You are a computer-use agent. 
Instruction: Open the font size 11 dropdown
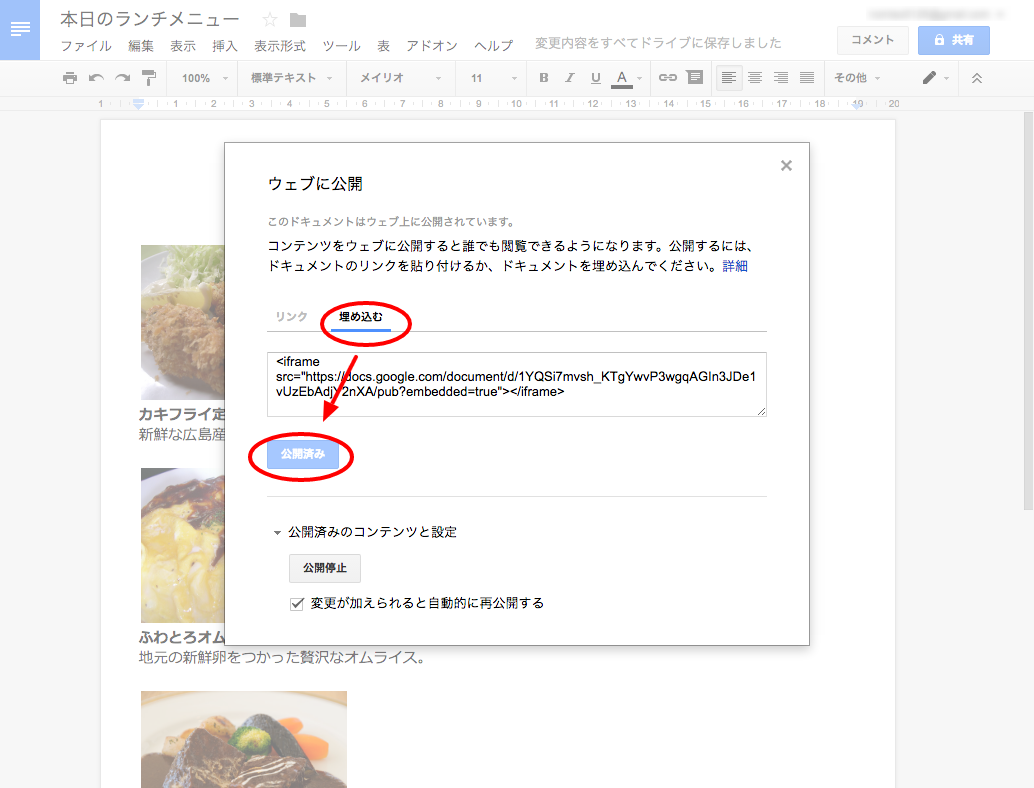[494, 78]
